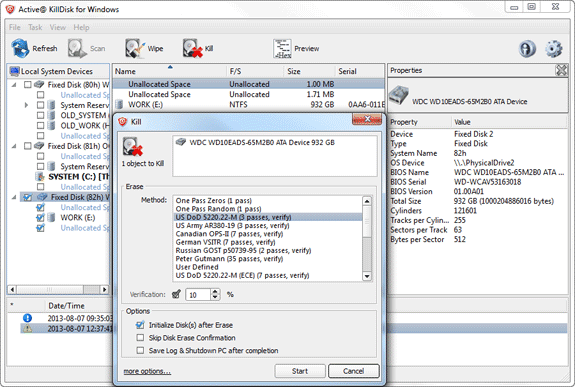Click the Start button
This screenshot has height=387, width=575.
(300, 371)
